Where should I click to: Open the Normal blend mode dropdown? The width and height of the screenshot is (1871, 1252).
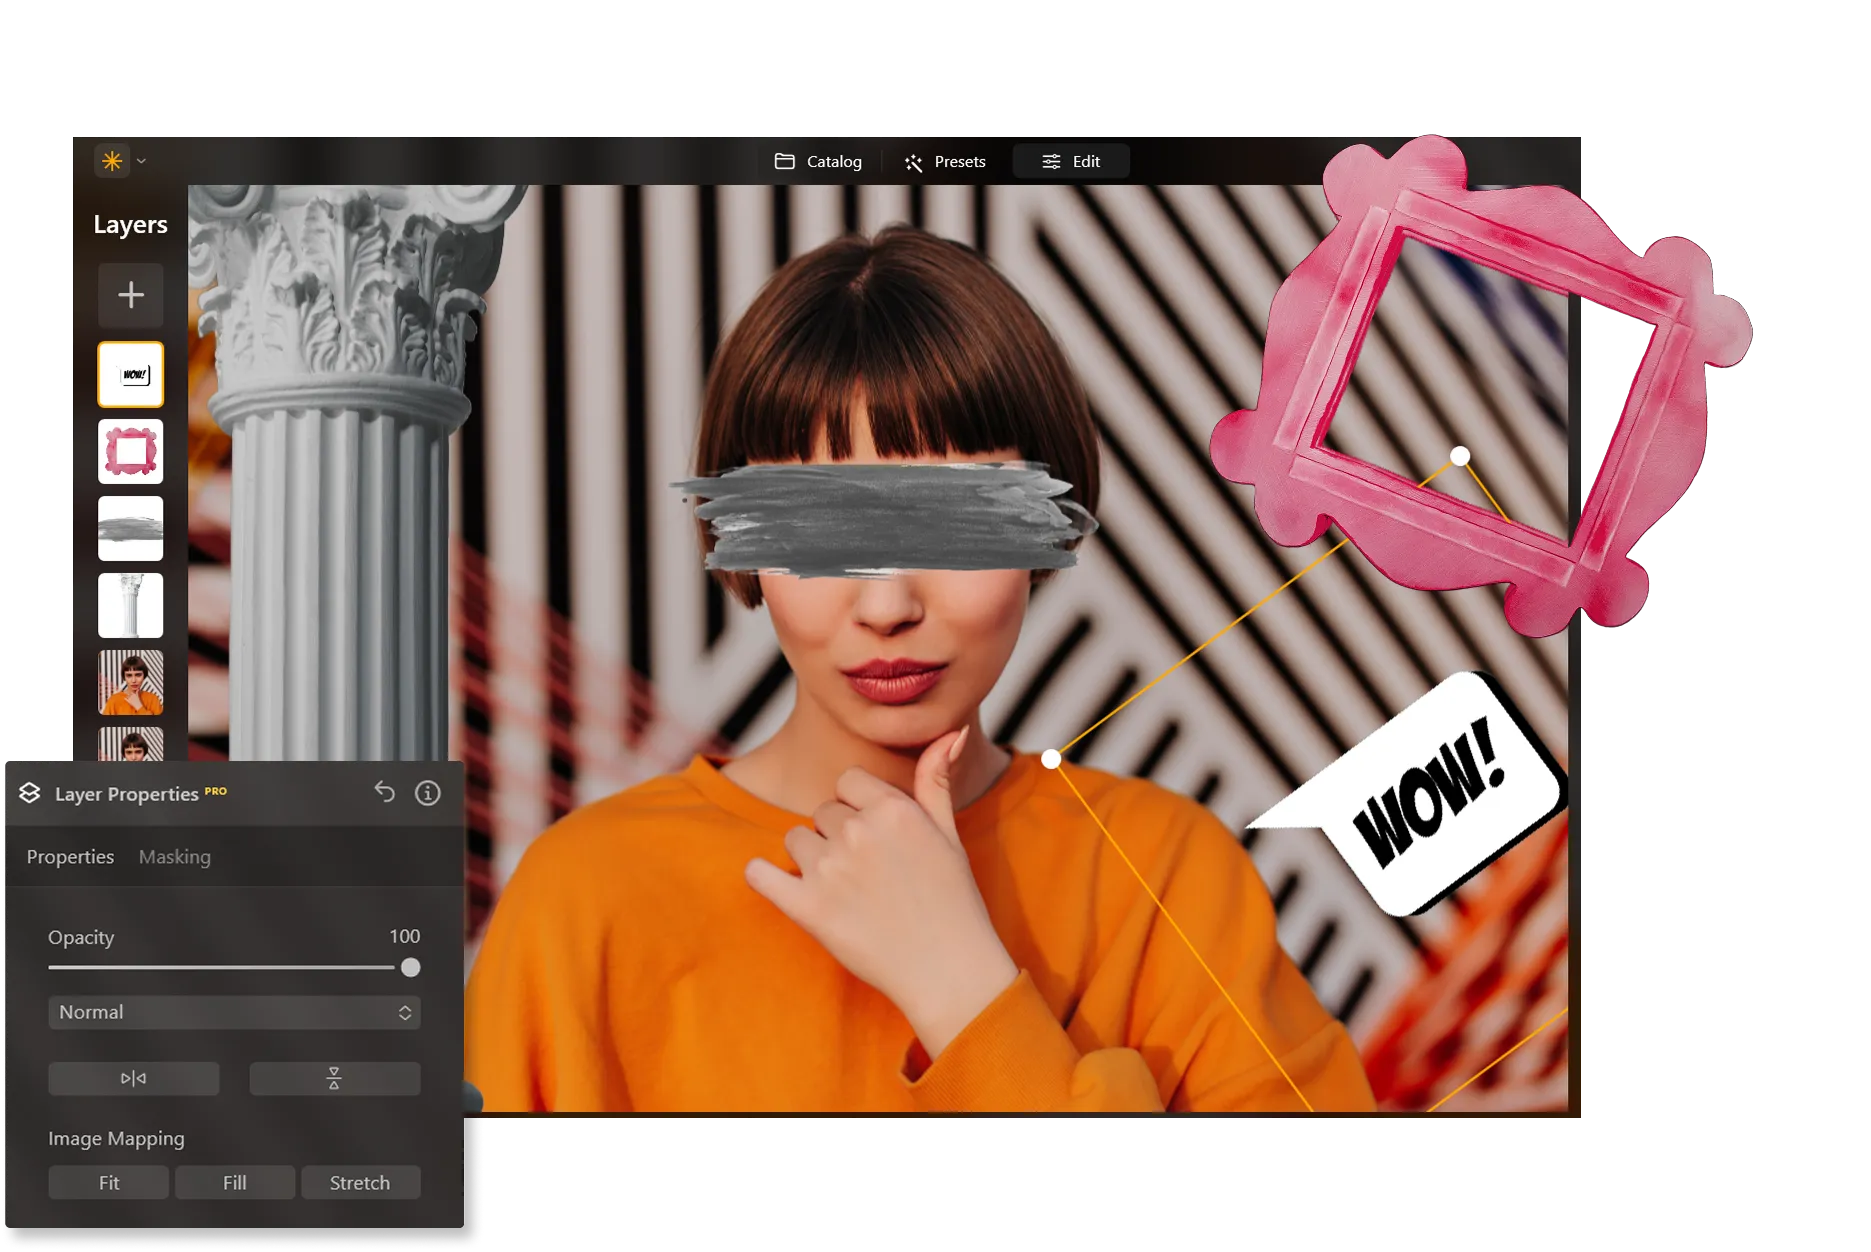tap(234, 1012)
